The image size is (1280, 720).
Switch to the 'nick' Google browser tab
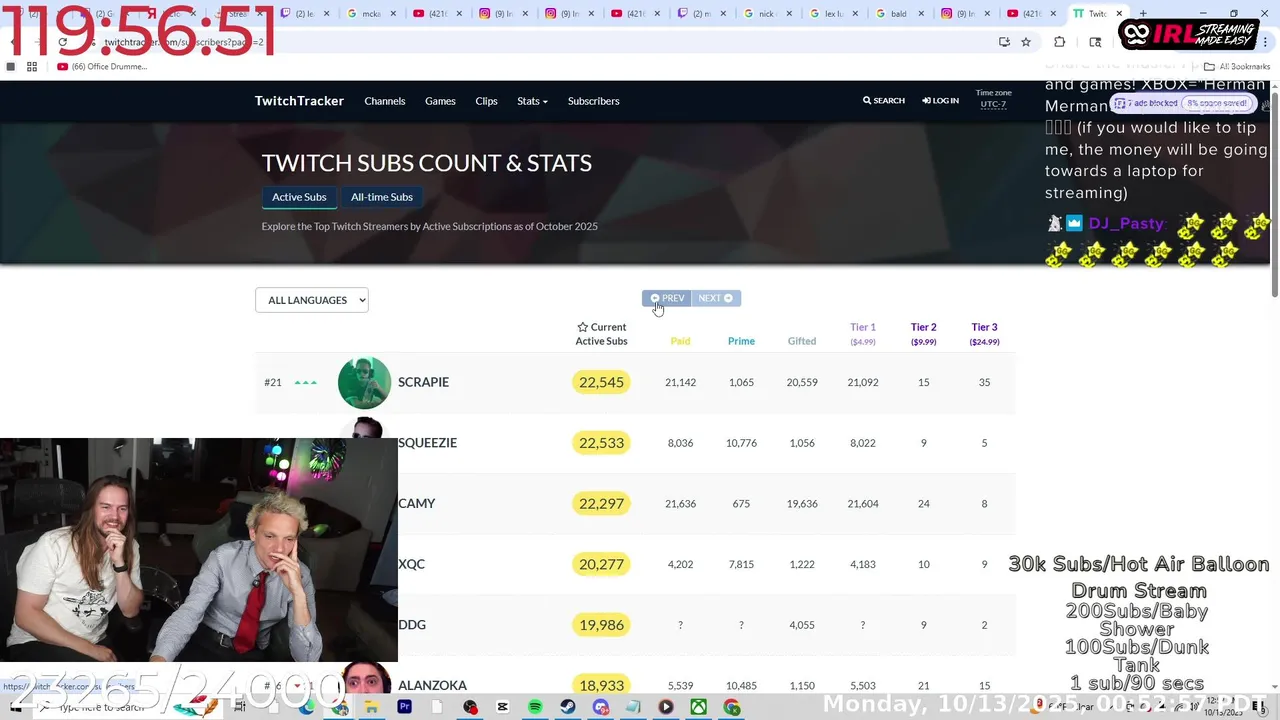(x=770, y=14)
